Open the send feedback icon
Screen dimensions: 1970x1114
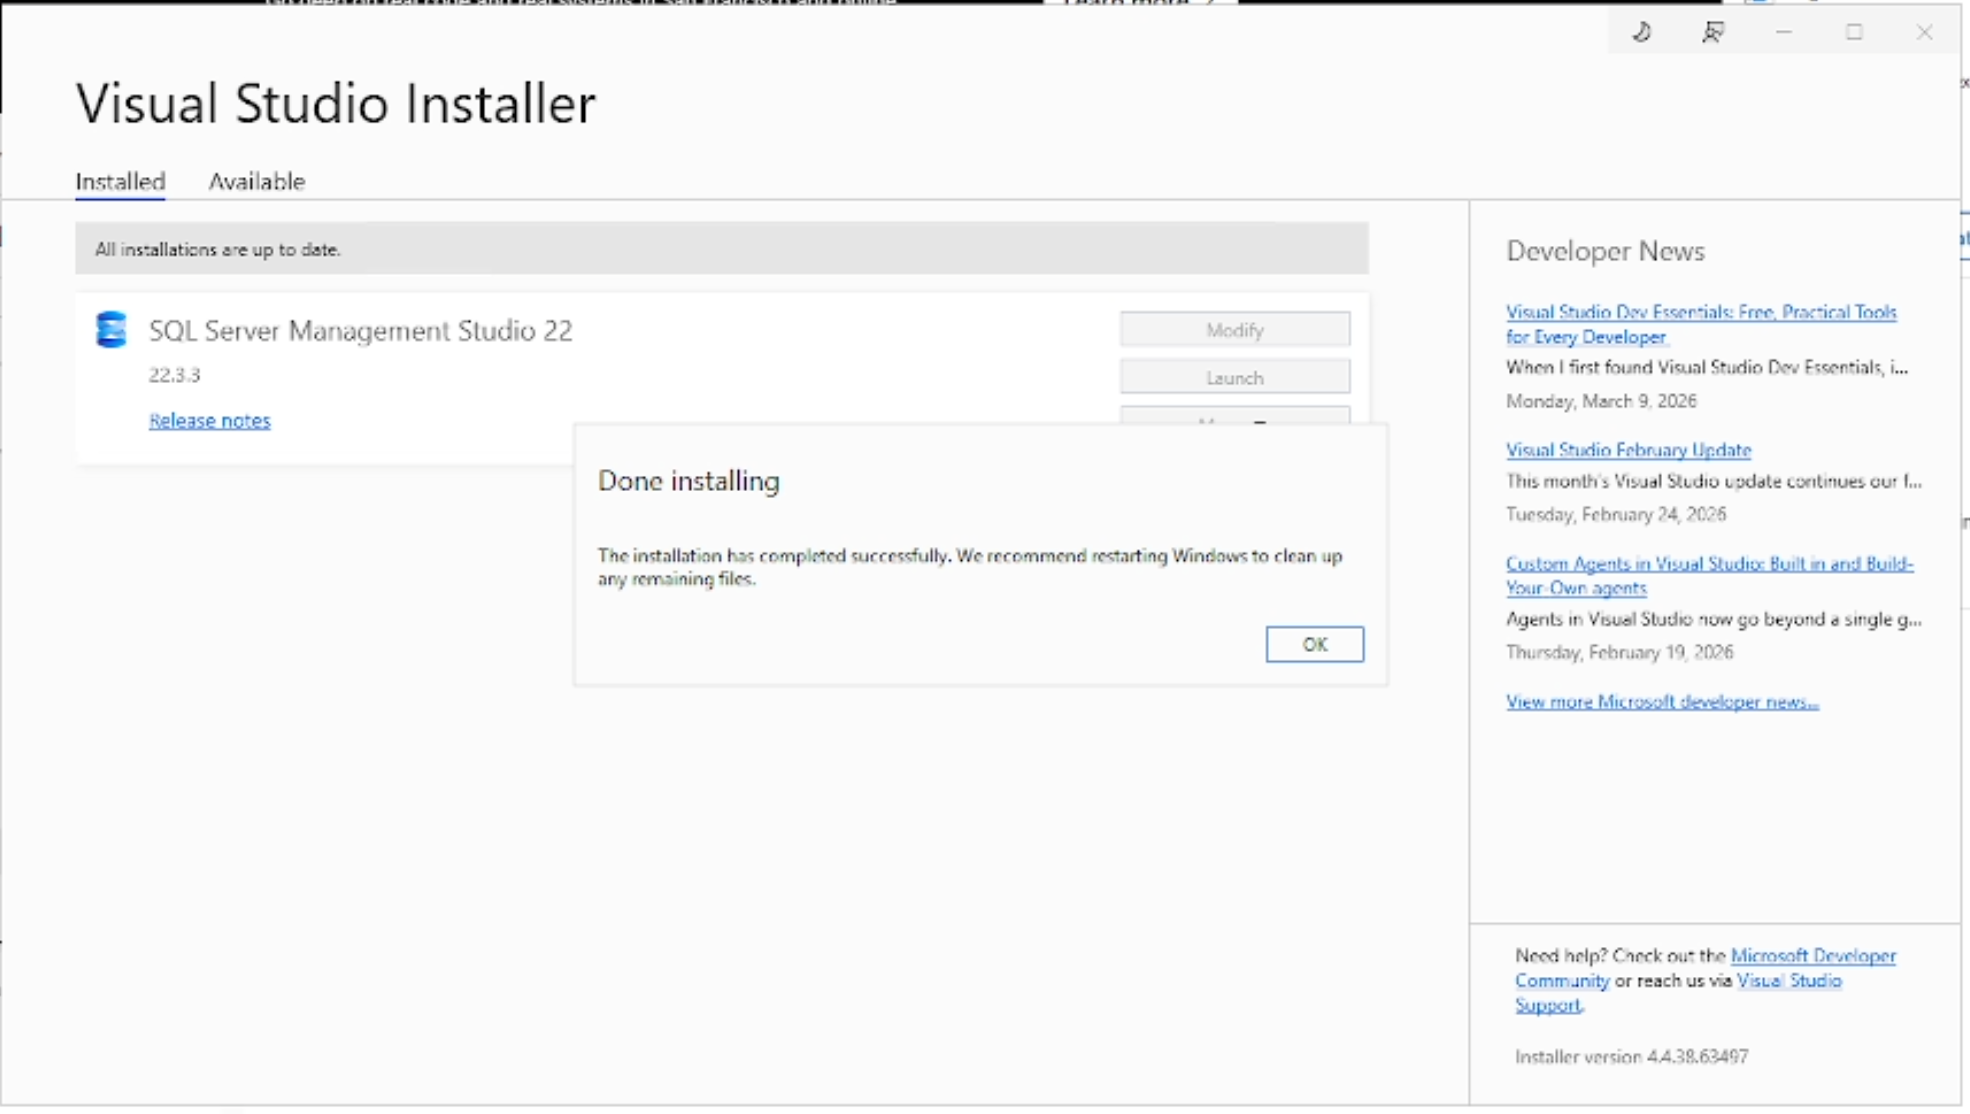pyautogui.click(x=1712, y=32)
